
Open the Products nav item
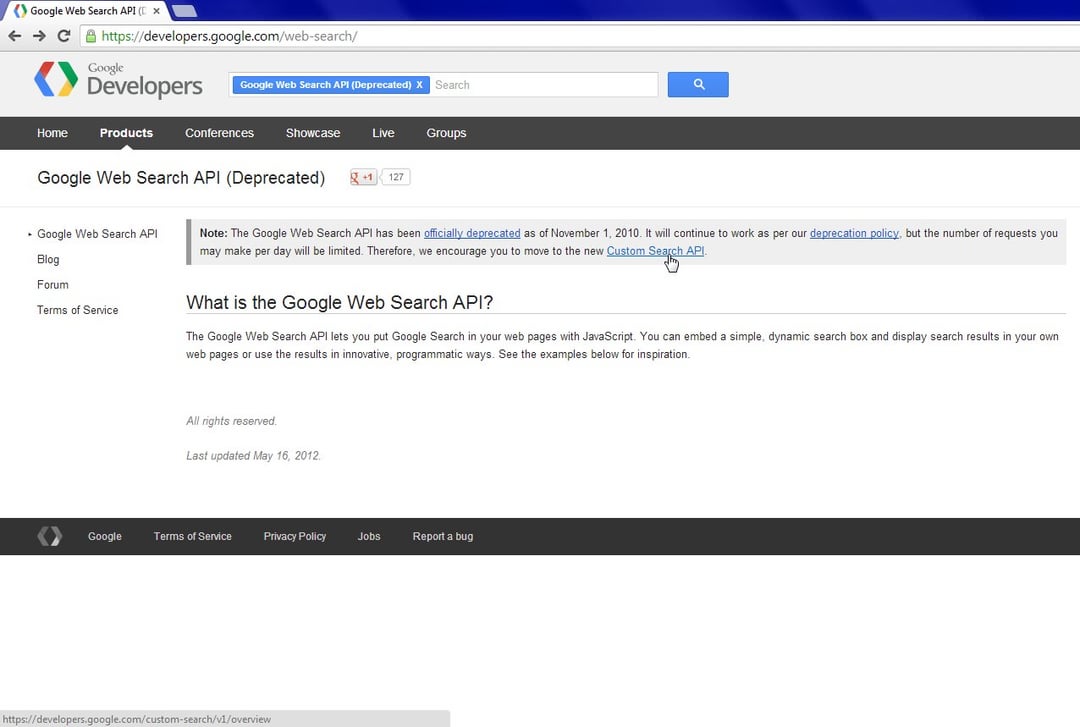(x=126, y=133)
